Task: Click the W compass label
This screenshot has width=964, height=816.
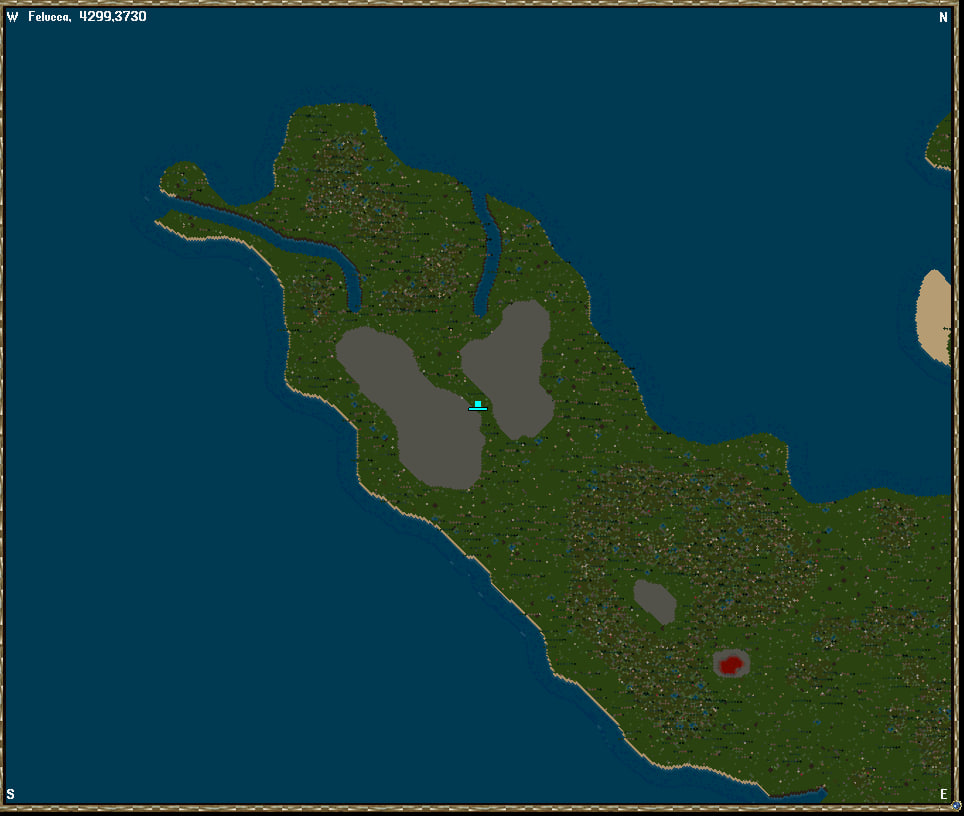Action: (12, 17)
